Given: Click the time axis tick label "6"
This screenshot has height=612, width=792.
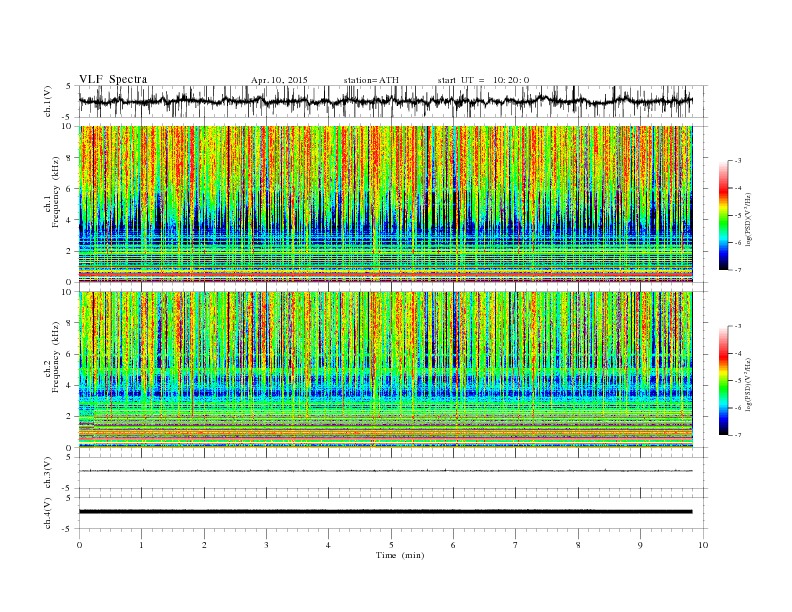Looking at the screenshot, I should [454, 545].
